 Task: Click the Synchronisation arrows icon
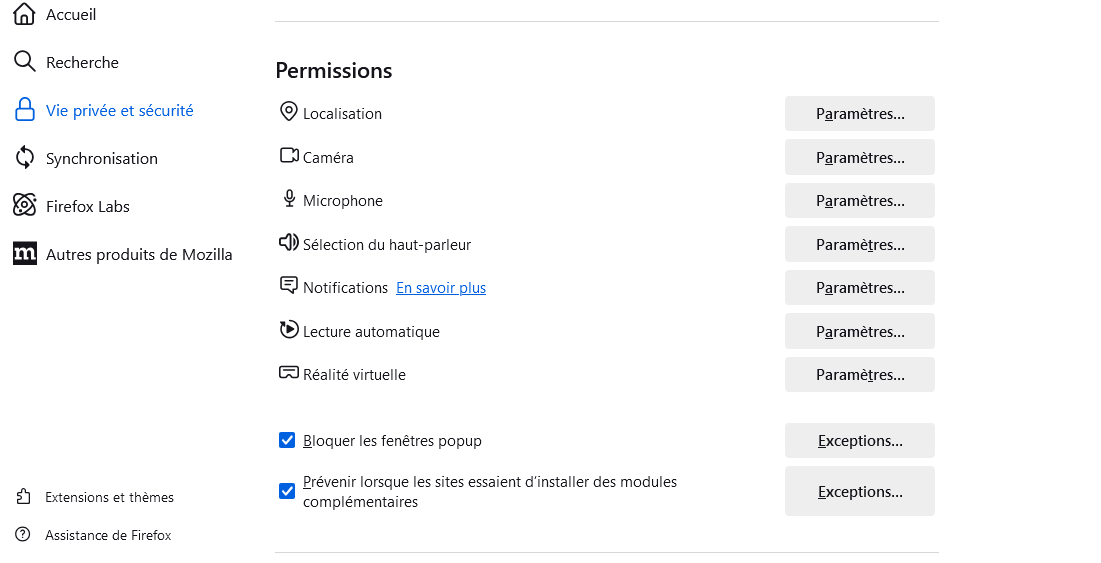pos(25,158)
